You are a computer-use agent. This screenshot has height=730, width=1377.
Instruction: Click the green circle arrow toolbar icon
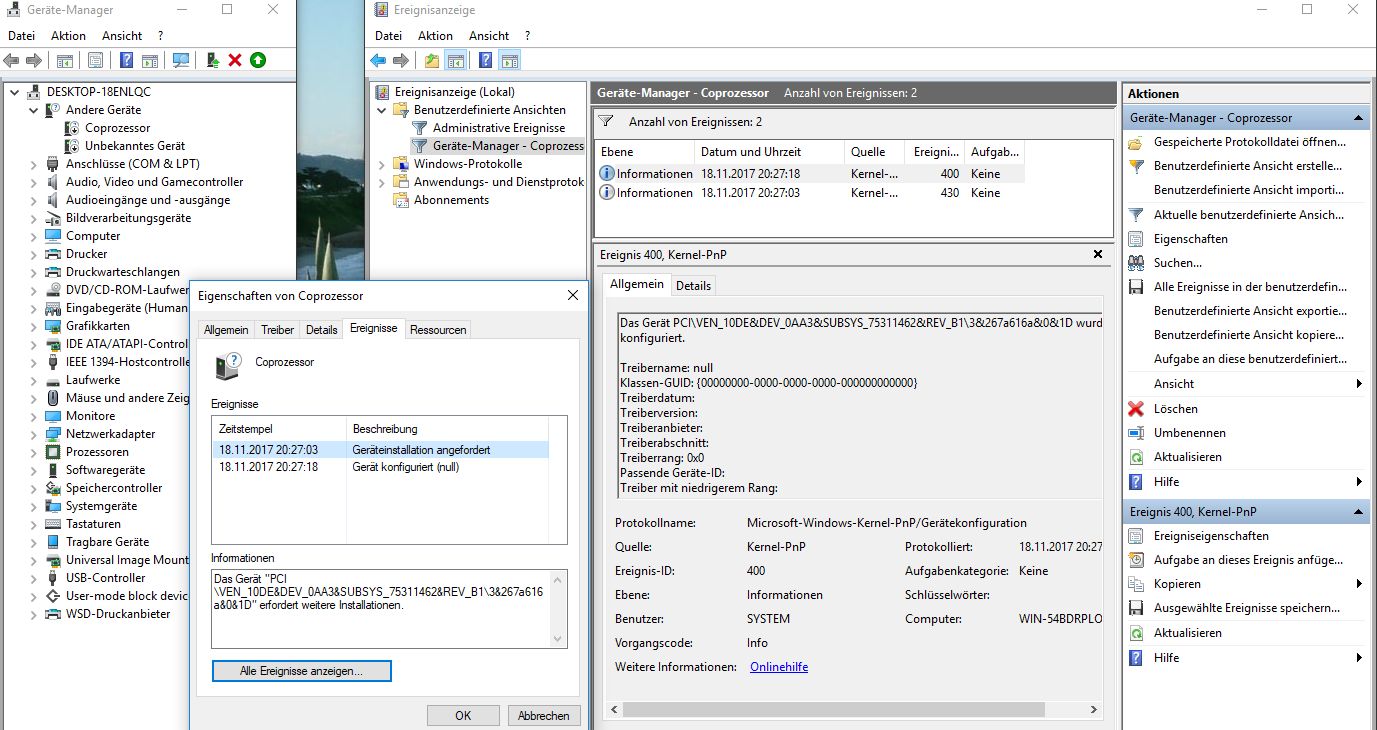258,60
